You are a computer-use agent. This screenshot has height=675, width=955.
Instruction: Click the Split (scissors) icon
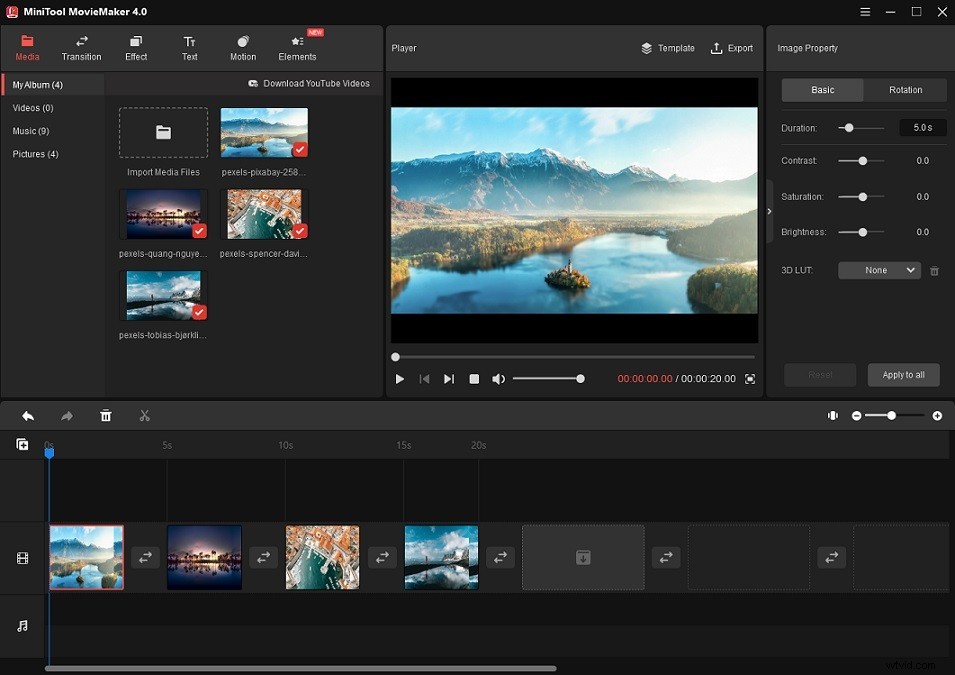pos(144,415)
